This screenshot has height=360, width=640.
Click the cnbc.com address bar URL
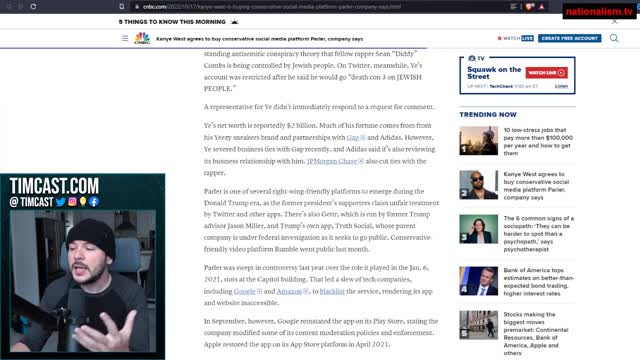pyautogui.click(x=272, y=7)
